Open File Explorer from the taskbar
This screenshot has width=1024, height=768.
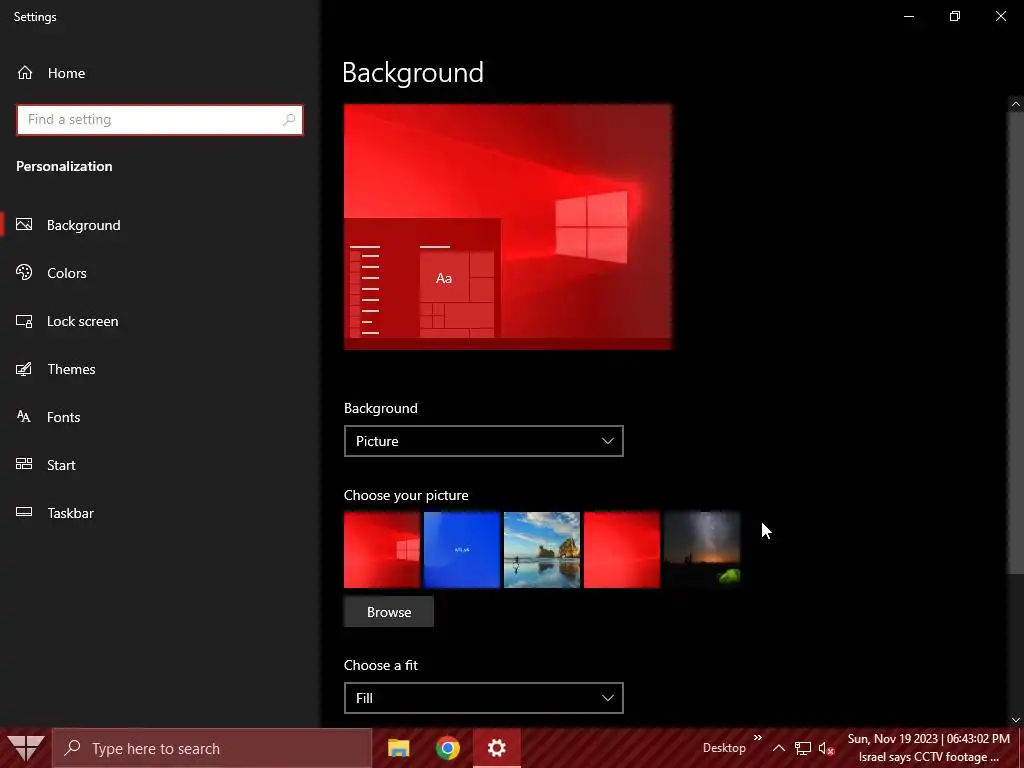[398, 748]
